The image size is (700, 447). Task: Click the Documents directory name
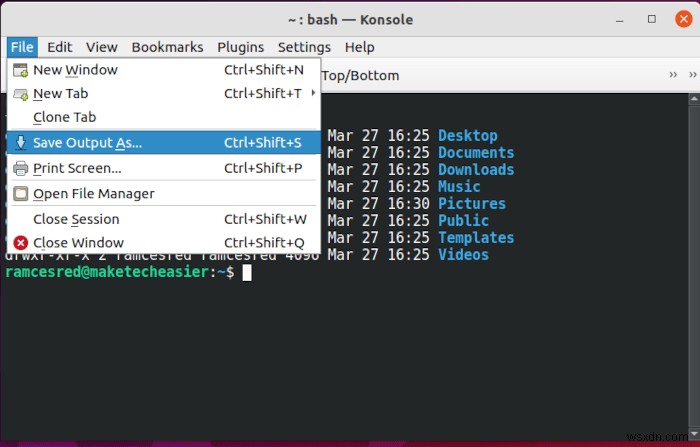coord(476,152)
